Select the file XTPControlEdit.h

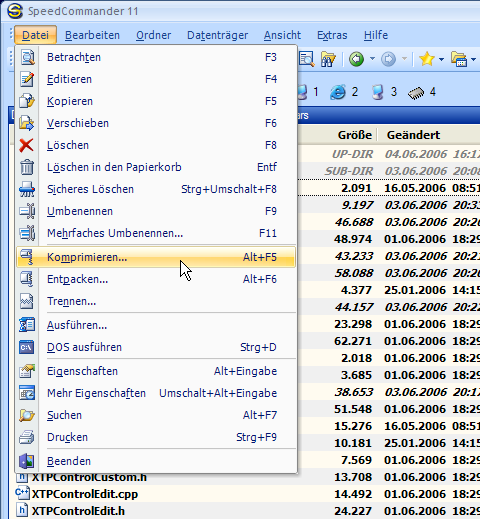(x=78, y=511)
